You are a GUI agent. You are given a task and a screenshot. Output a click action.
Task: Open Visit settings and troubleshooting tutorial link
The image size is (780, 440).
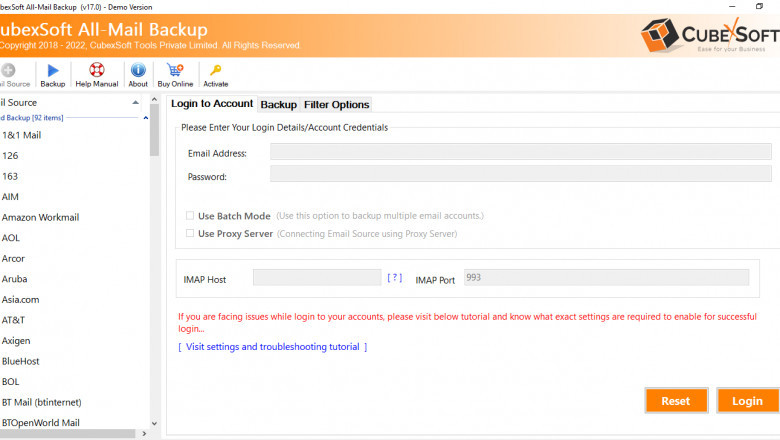click(273, 347)
